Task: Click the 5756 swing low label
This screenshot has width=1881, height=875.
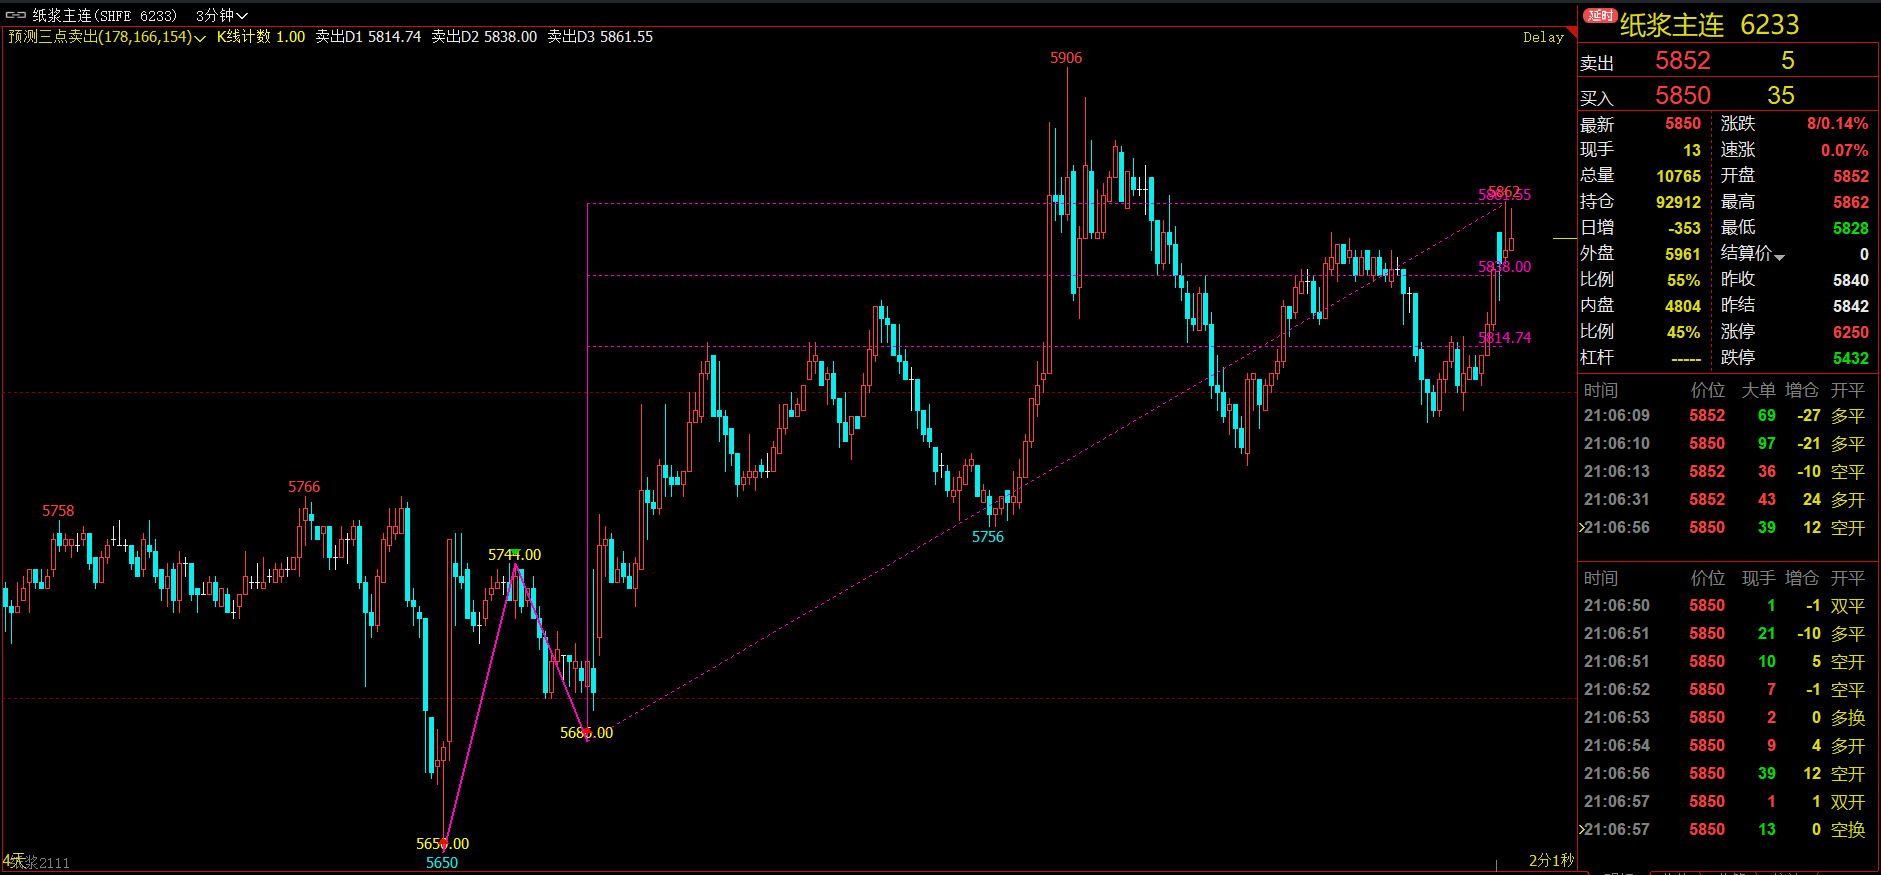Action: click(988, 537)
